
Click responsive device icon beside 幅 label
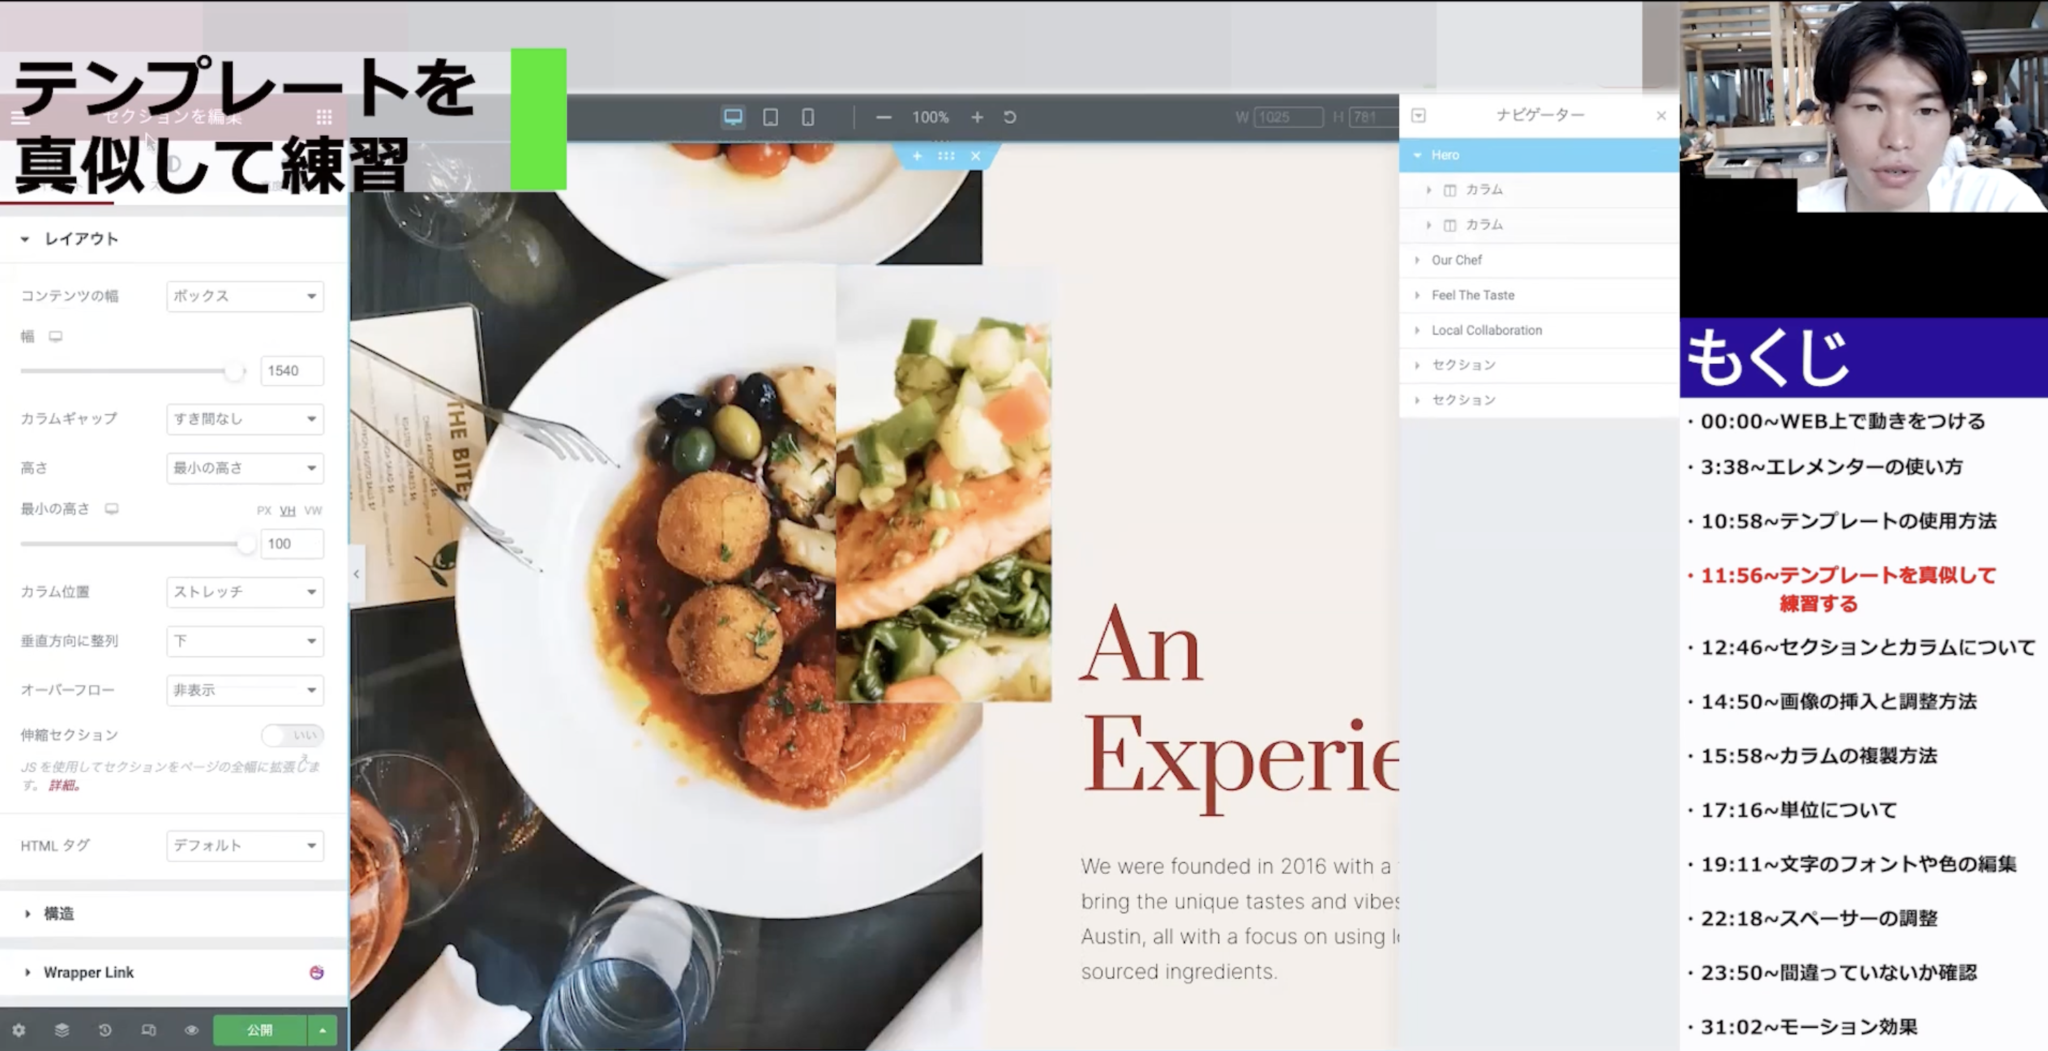pos(56,337)
